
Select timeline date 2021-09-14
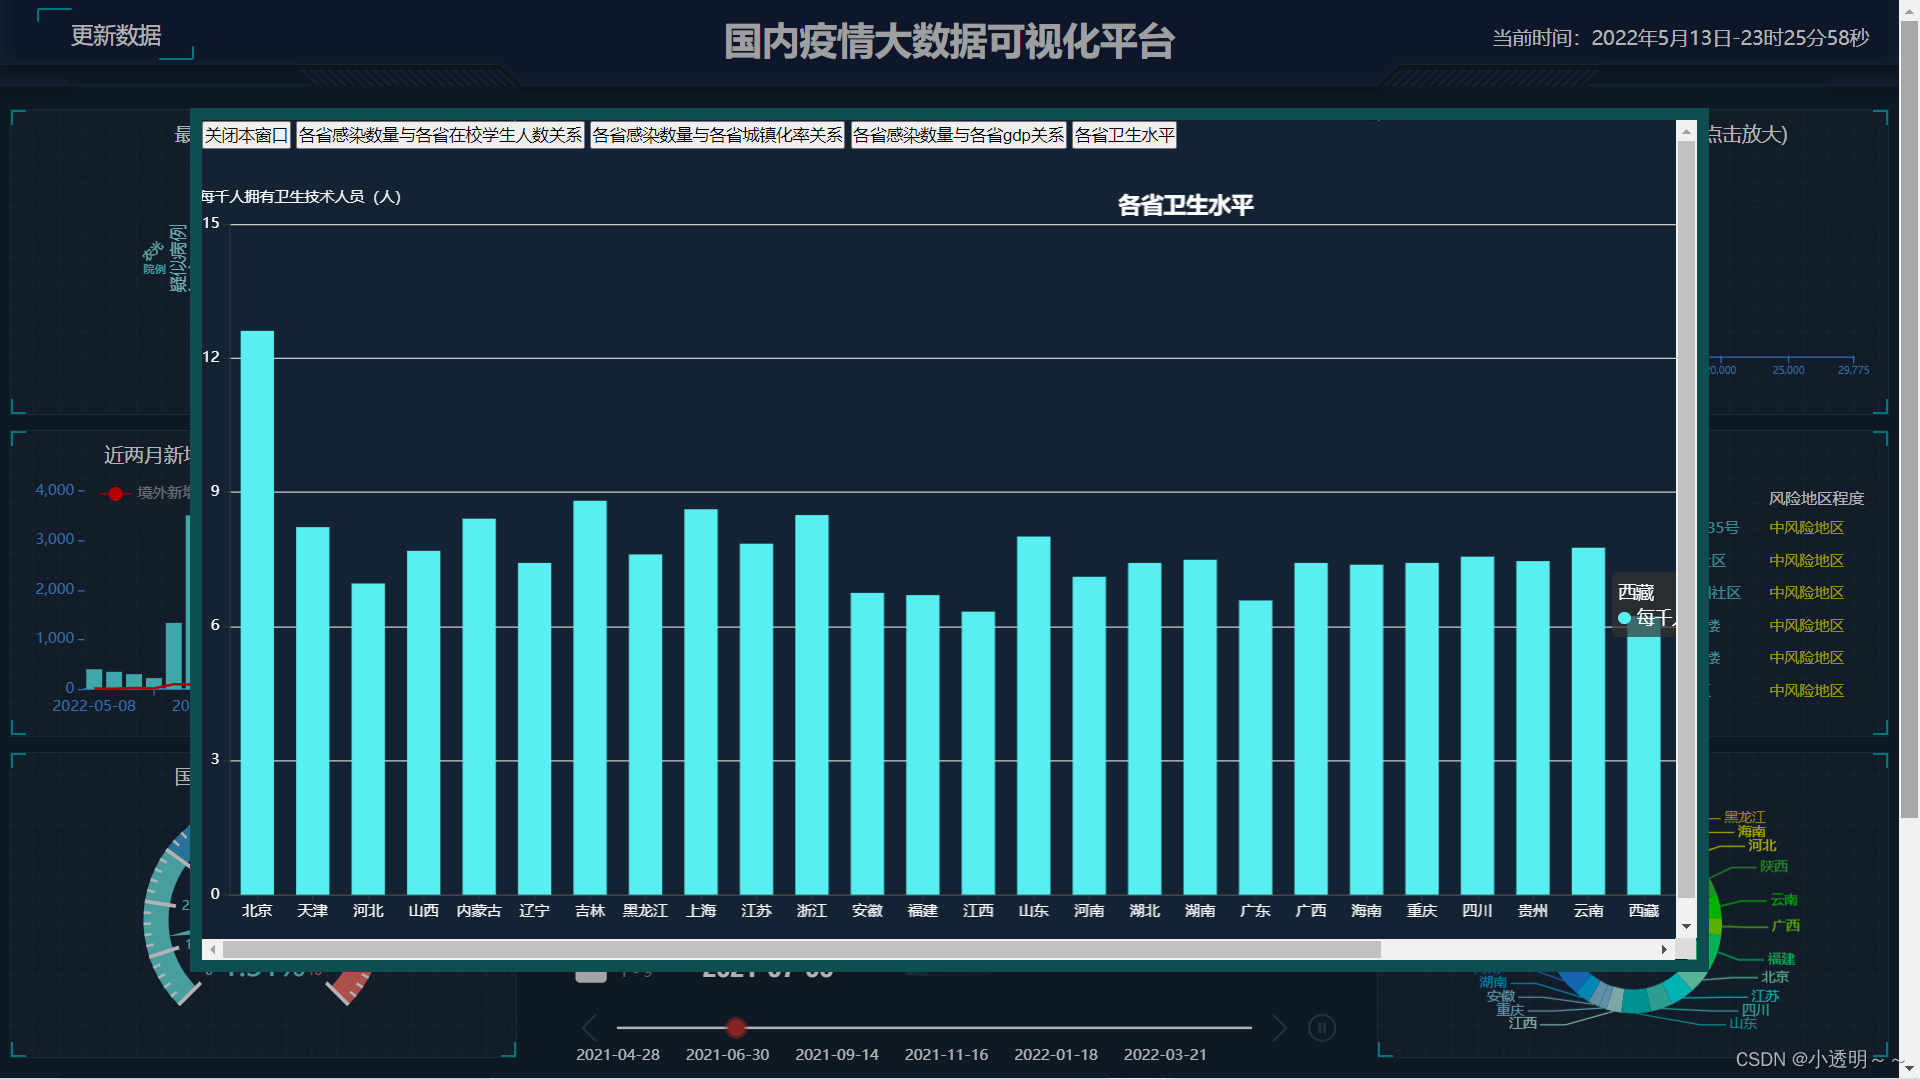837,1055
